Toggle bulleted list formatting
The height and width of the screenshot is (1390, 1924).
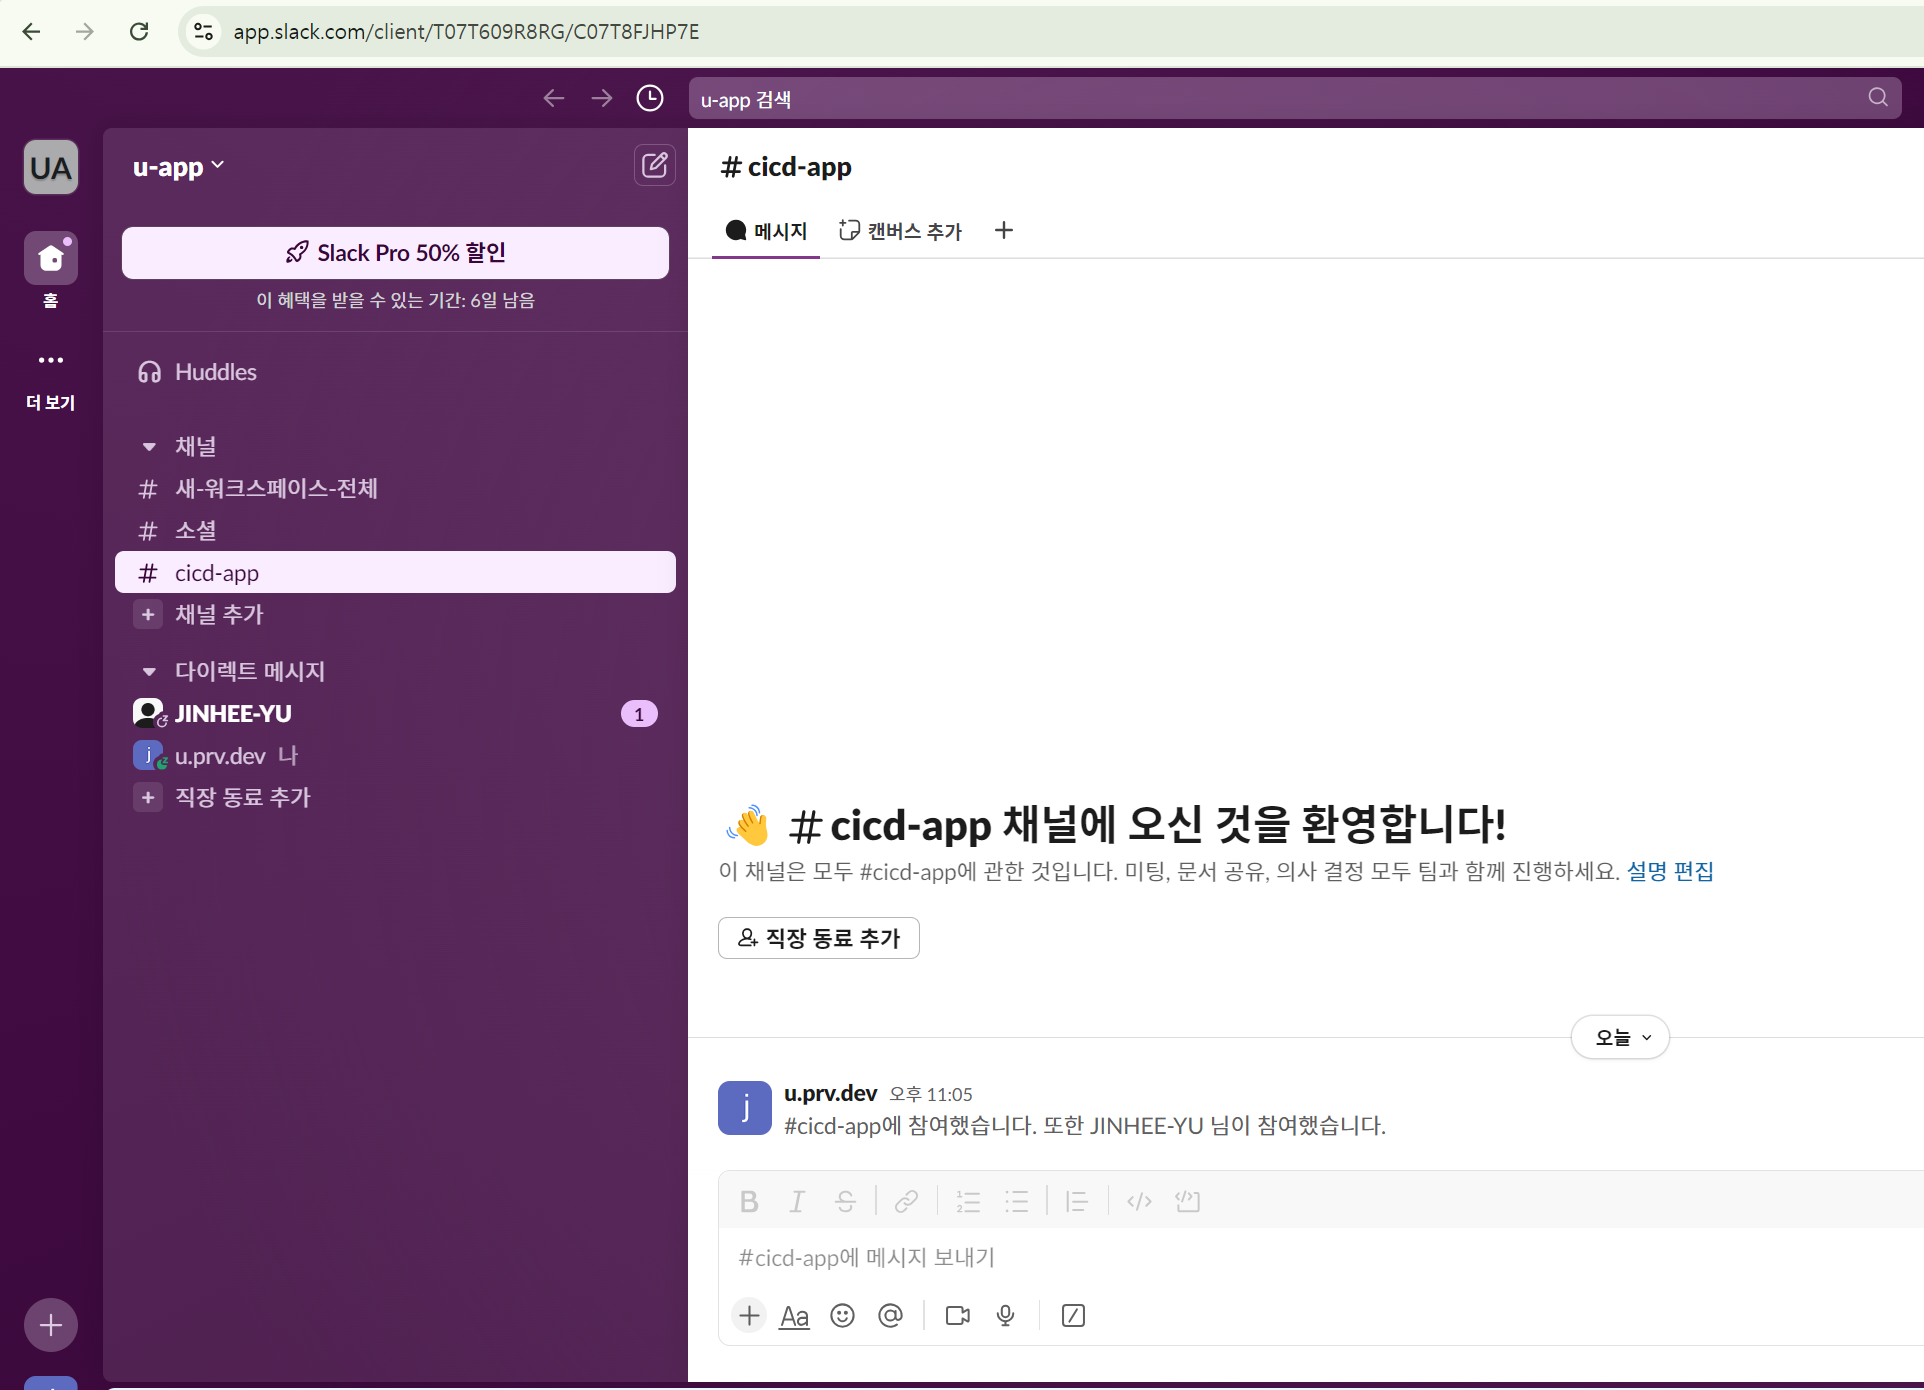[1016, 1201]
